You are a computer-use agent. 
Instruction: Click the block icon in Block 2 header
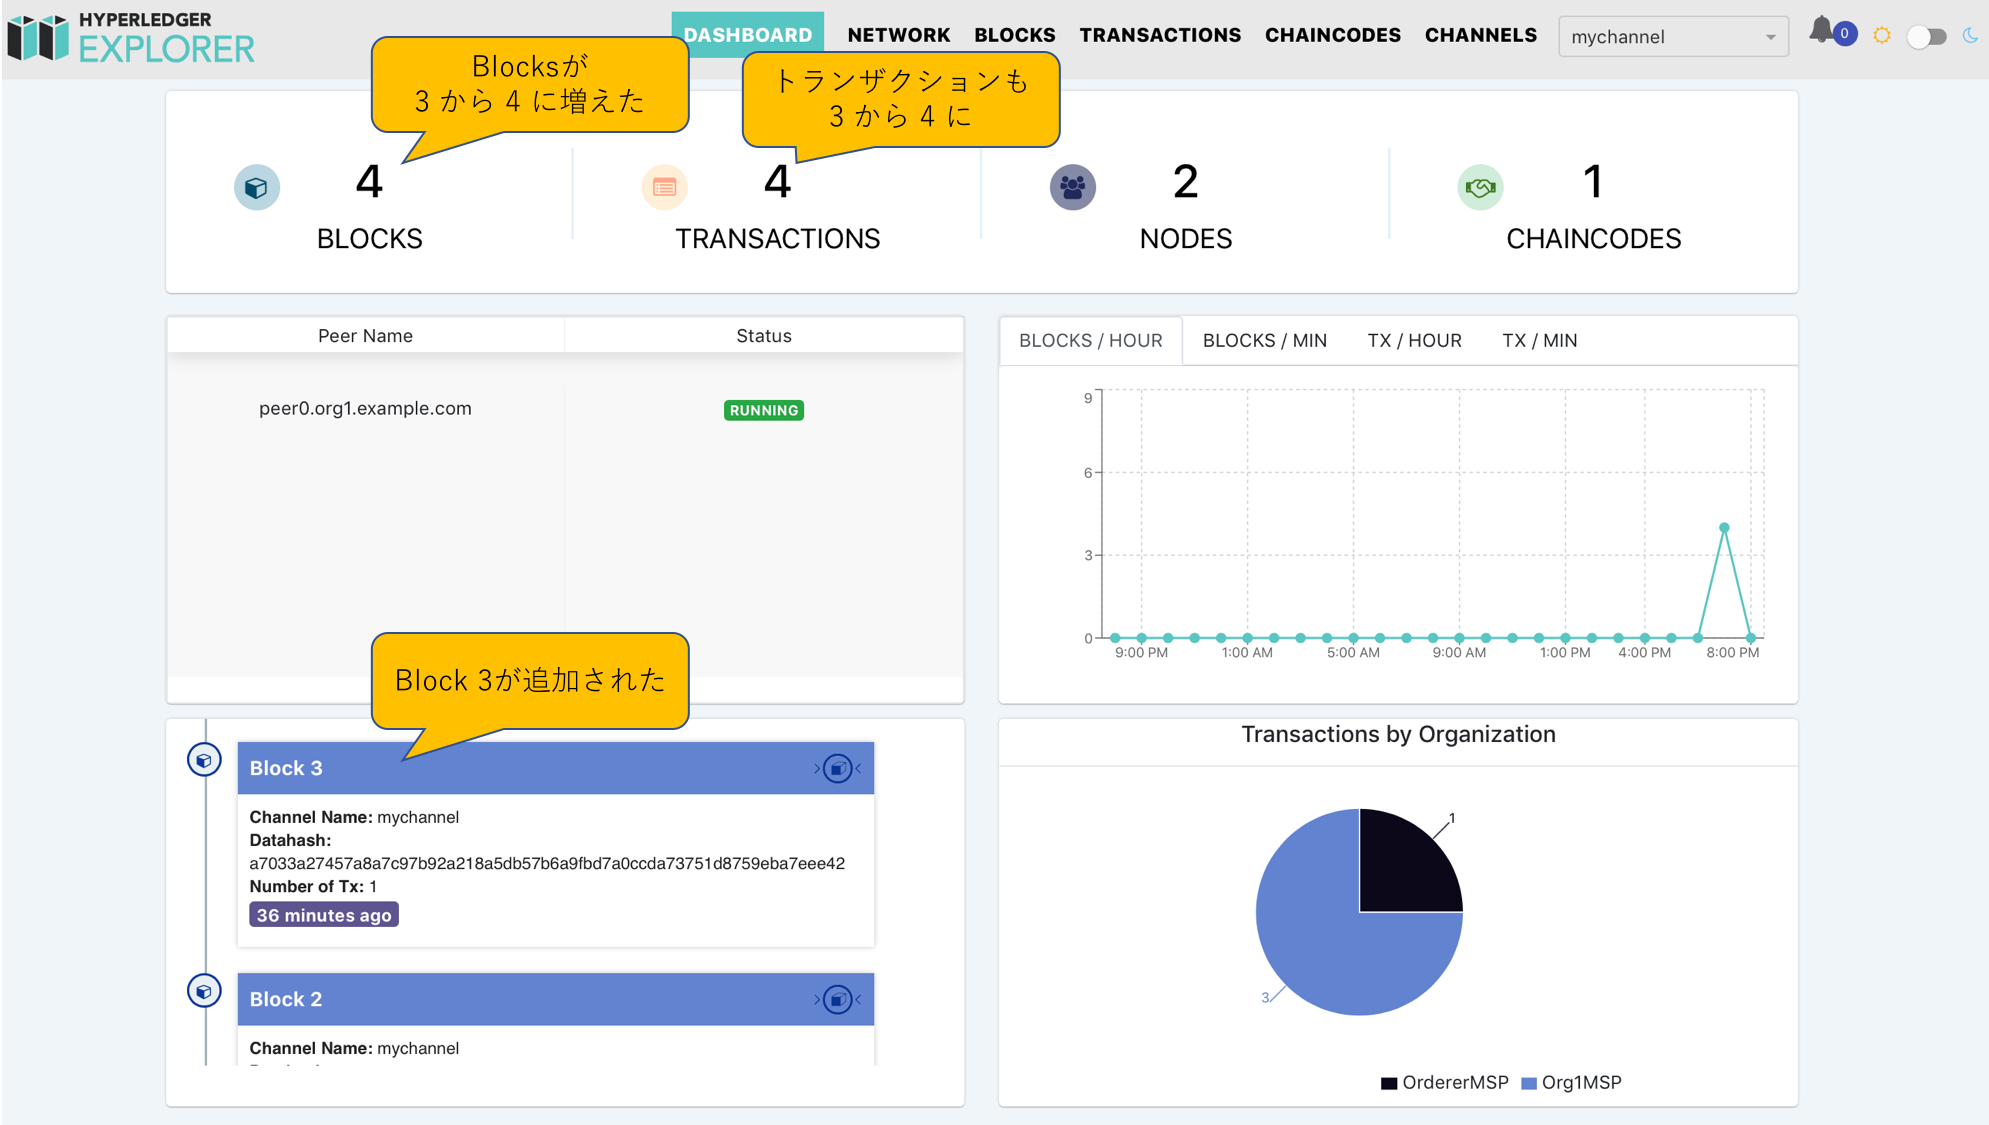tap(838, 999)
